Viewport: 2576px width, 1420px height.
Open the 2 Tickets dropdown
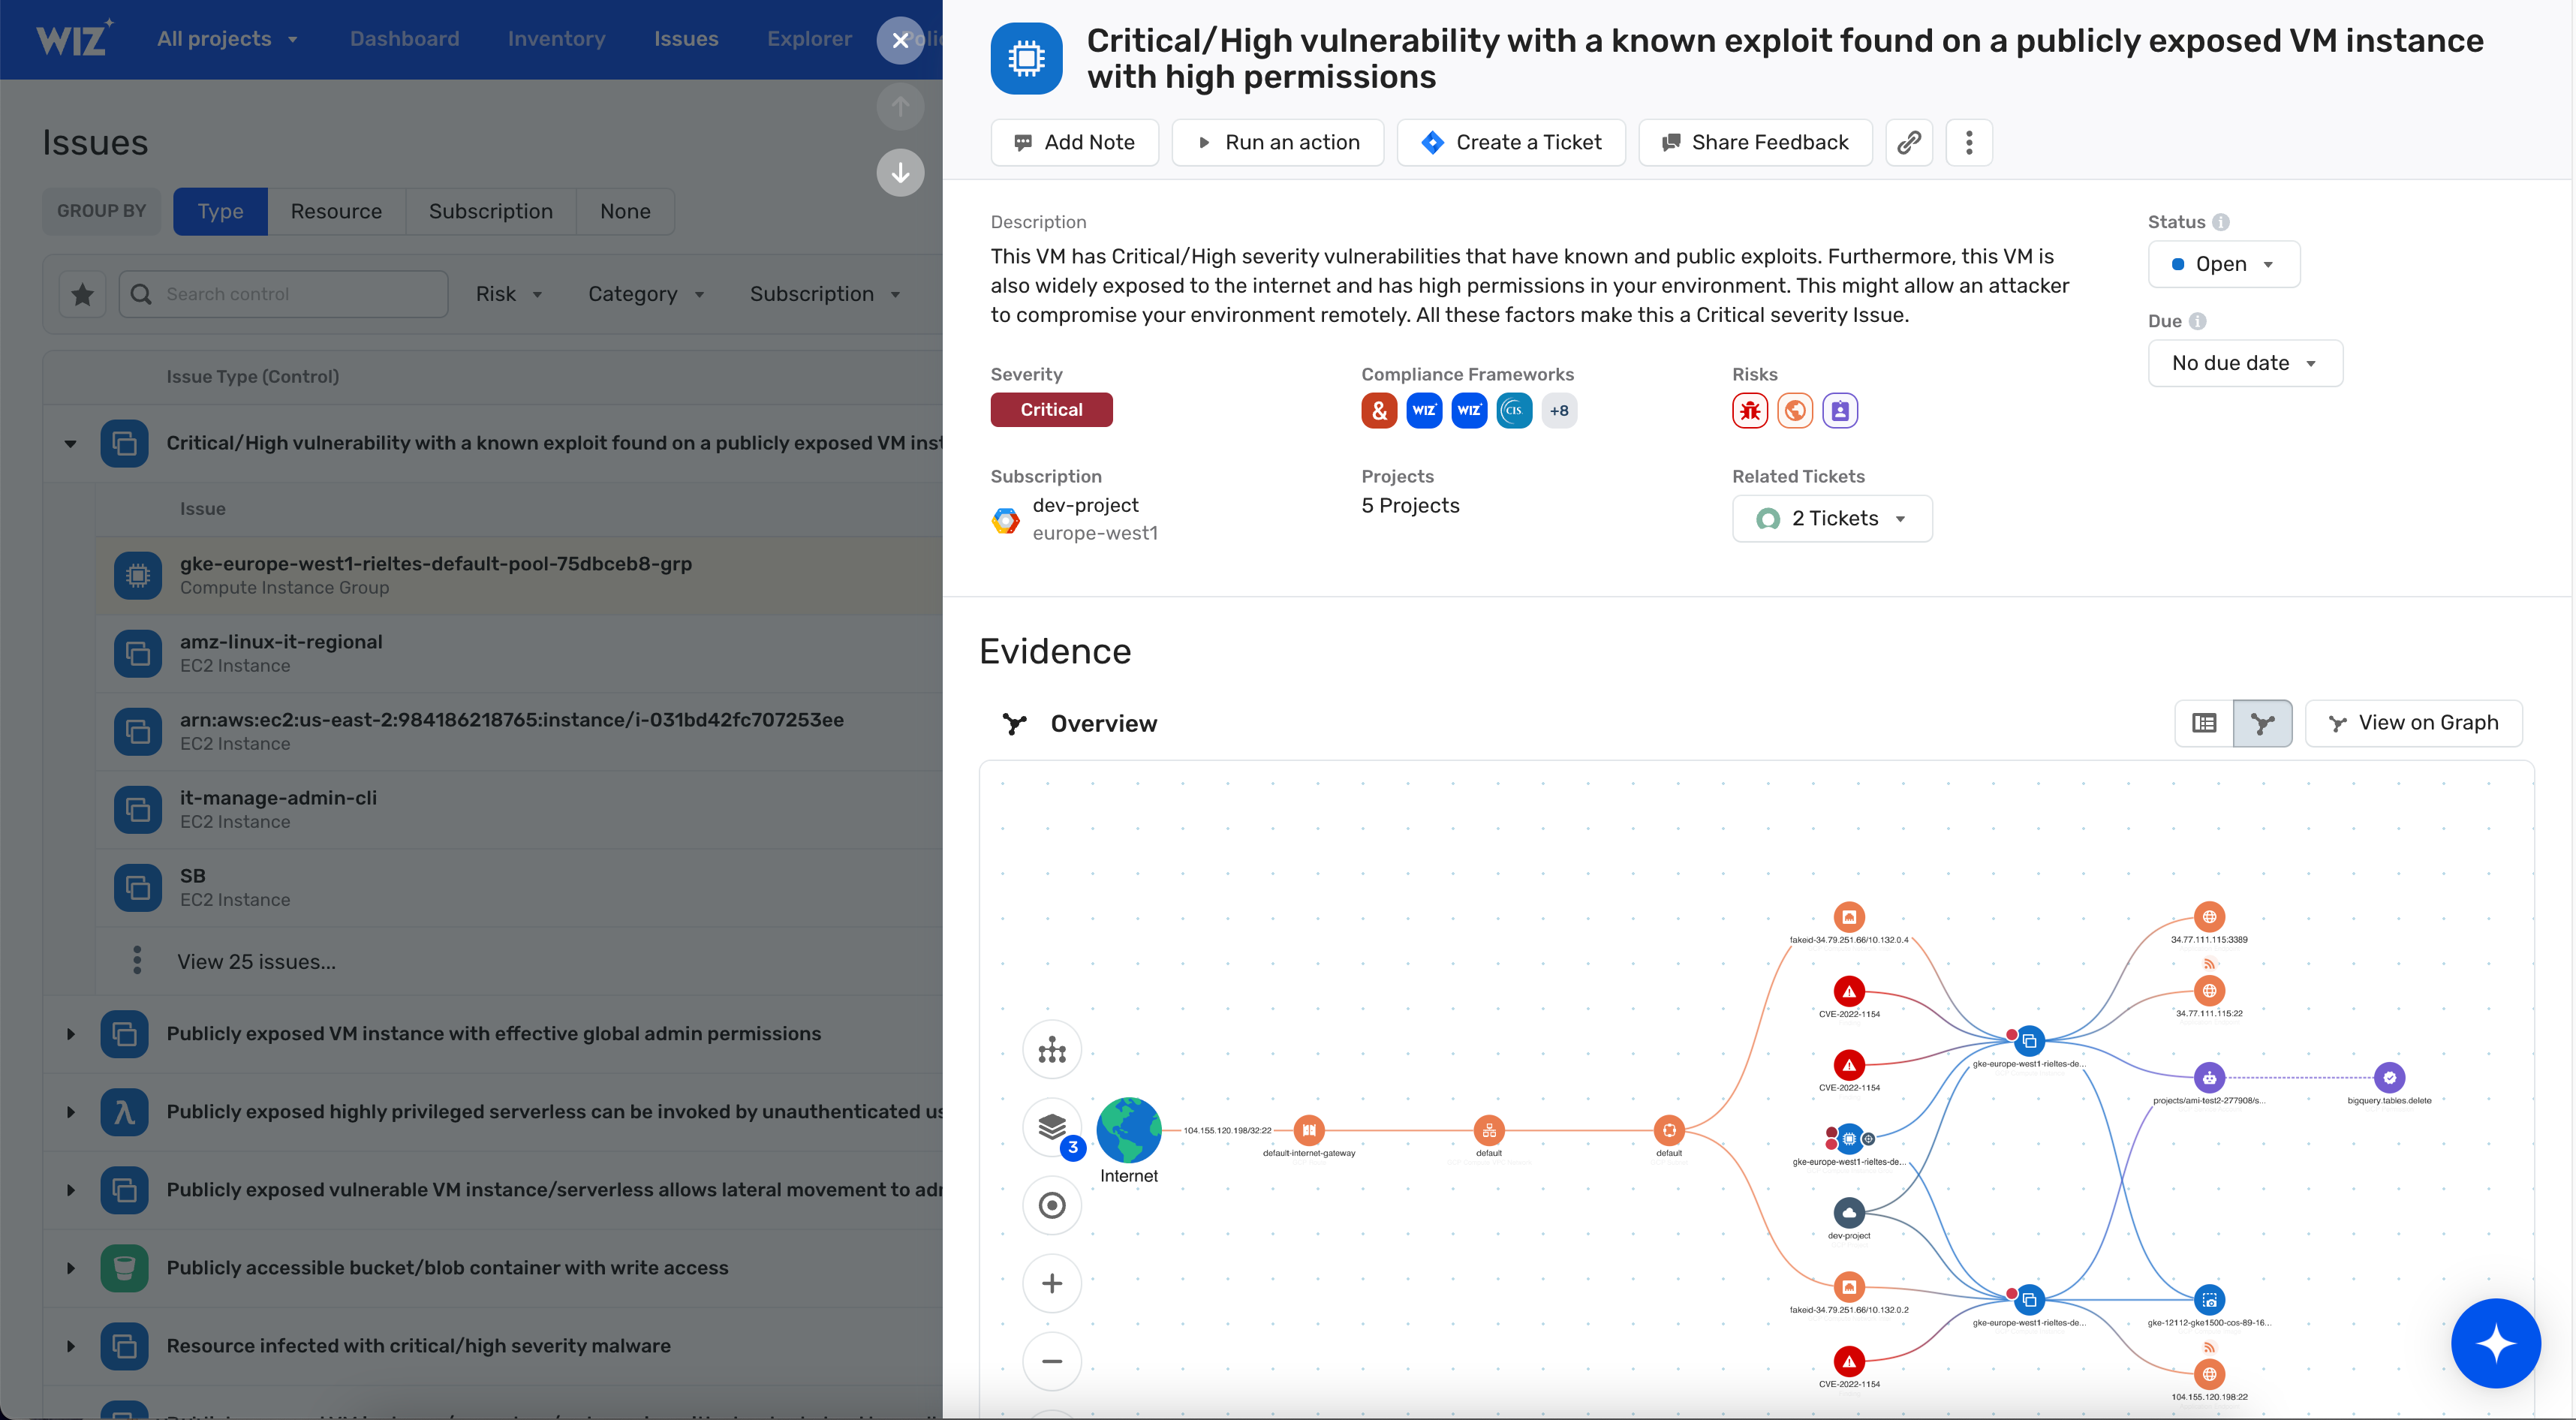(x=1832, y=518)
